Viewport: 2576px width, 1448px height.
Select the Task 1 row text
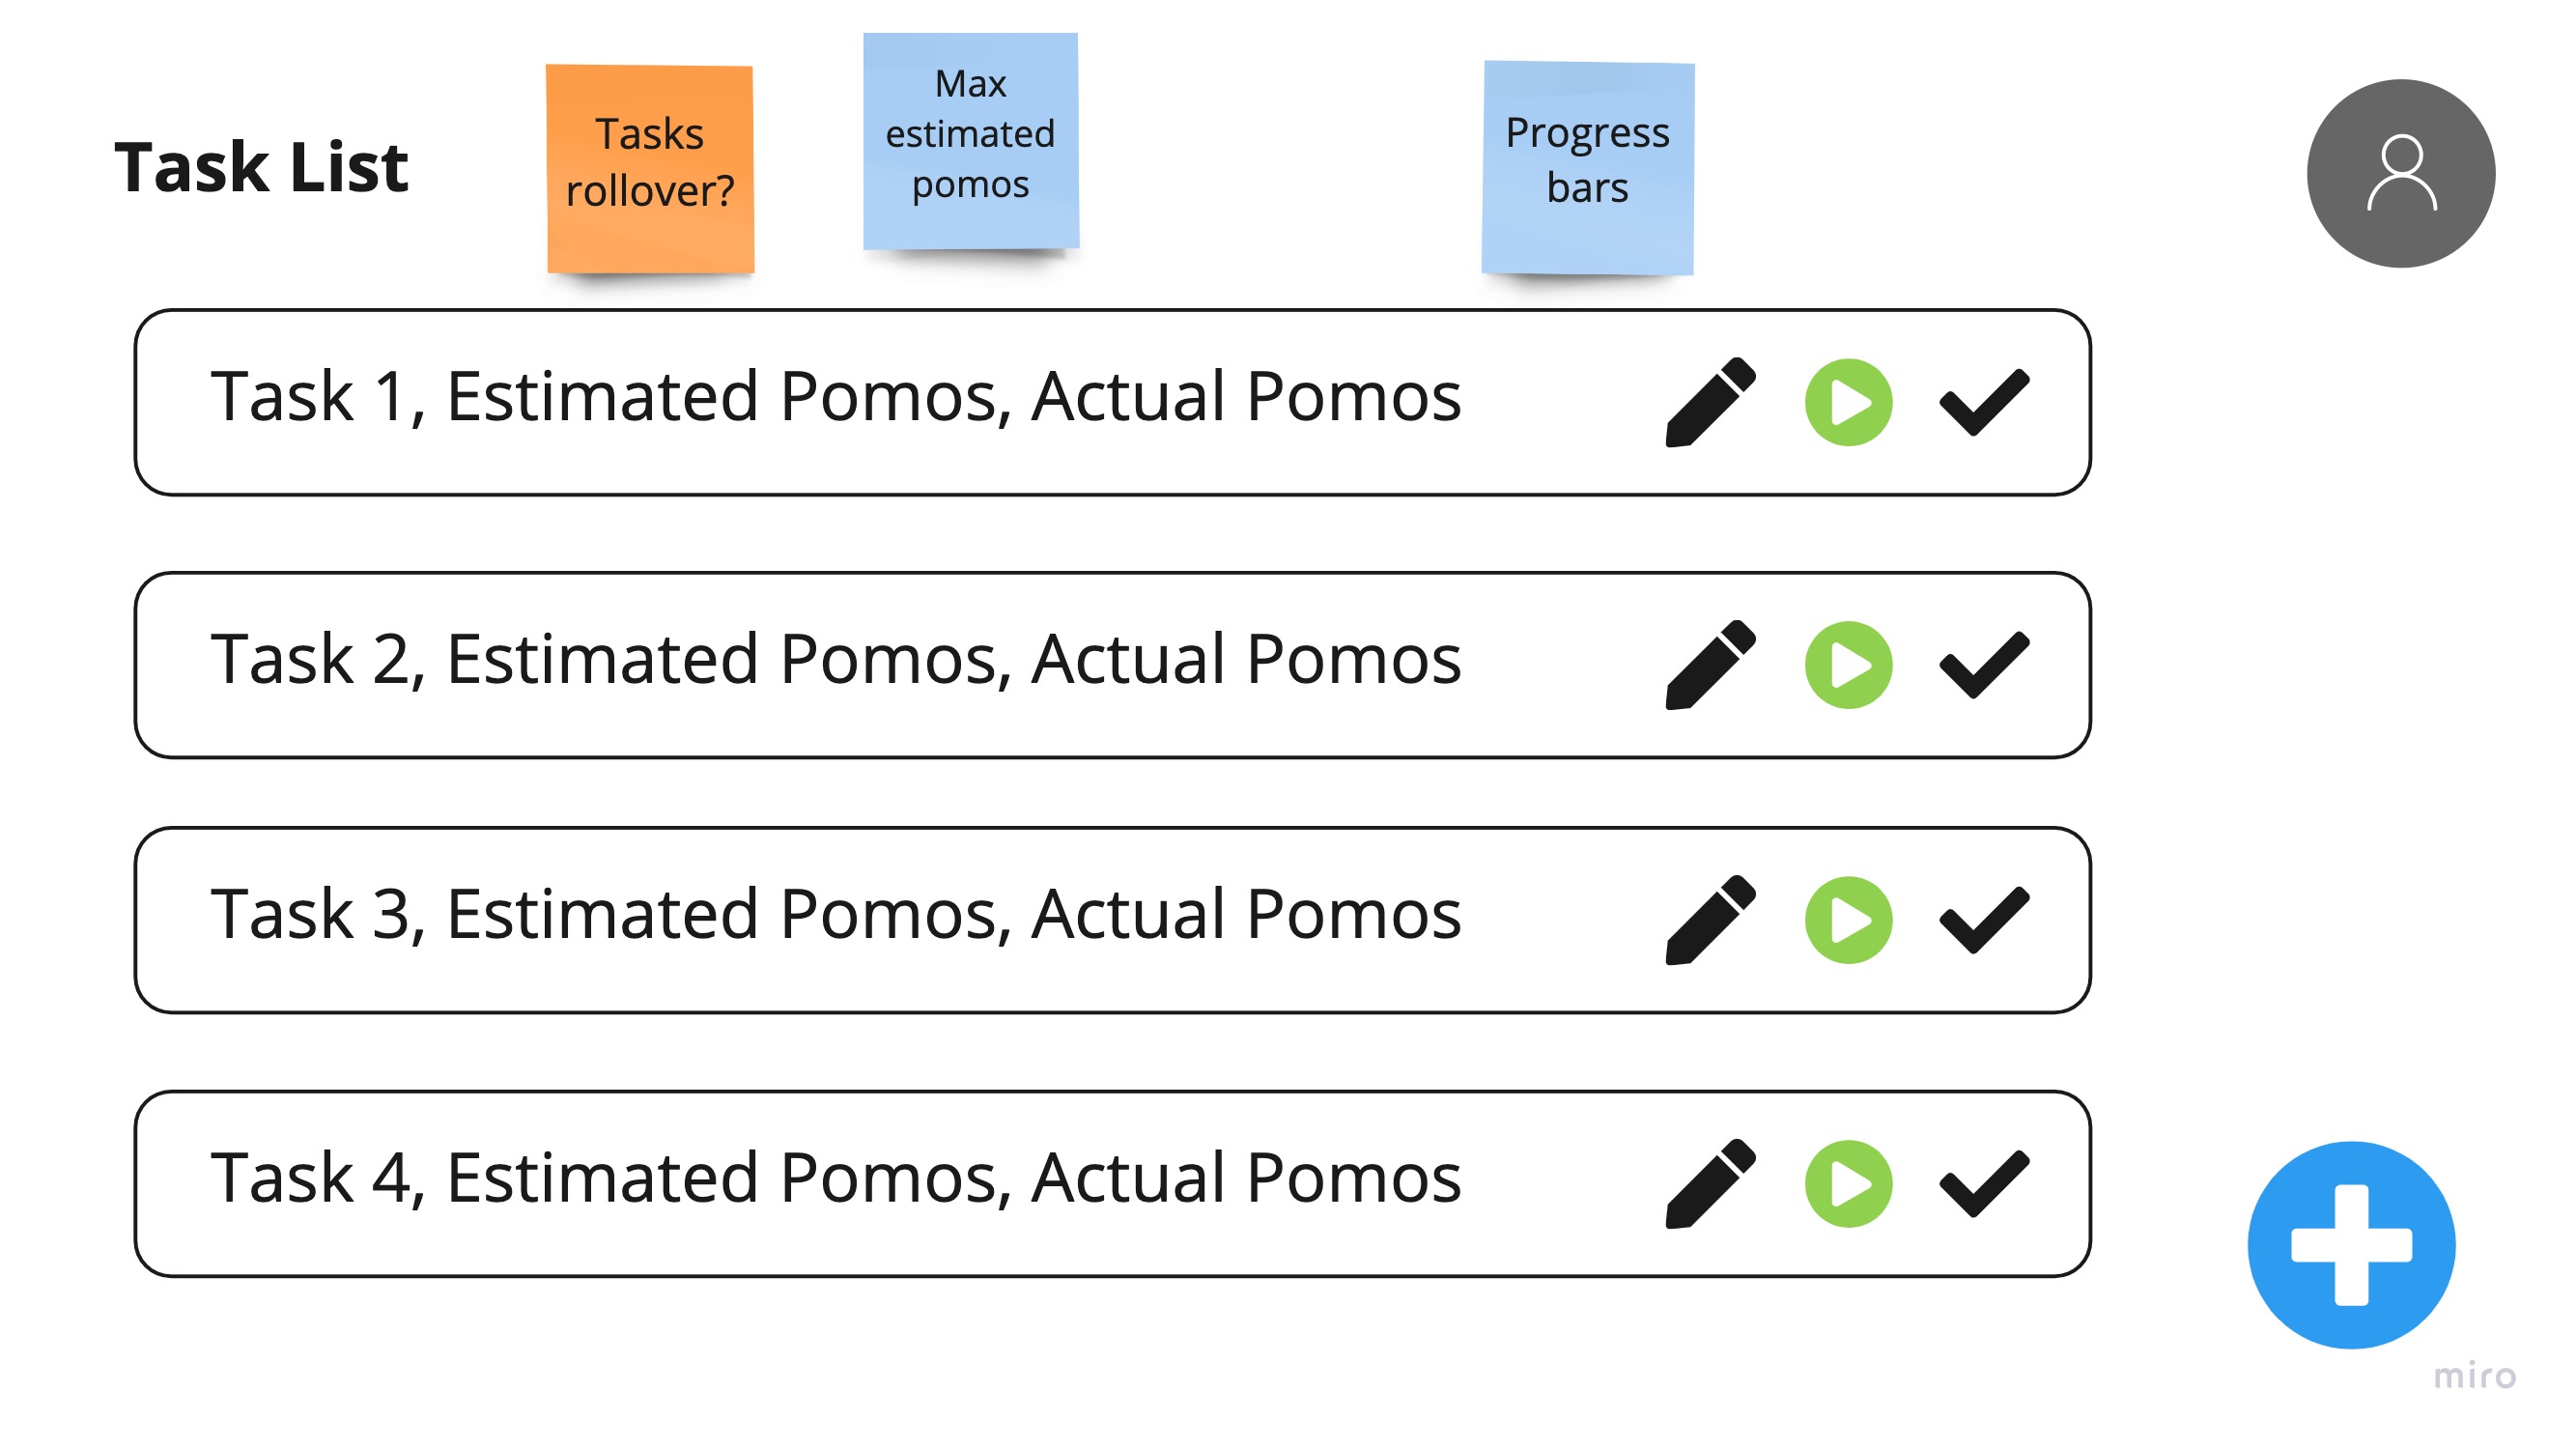[x=835, y=397]
